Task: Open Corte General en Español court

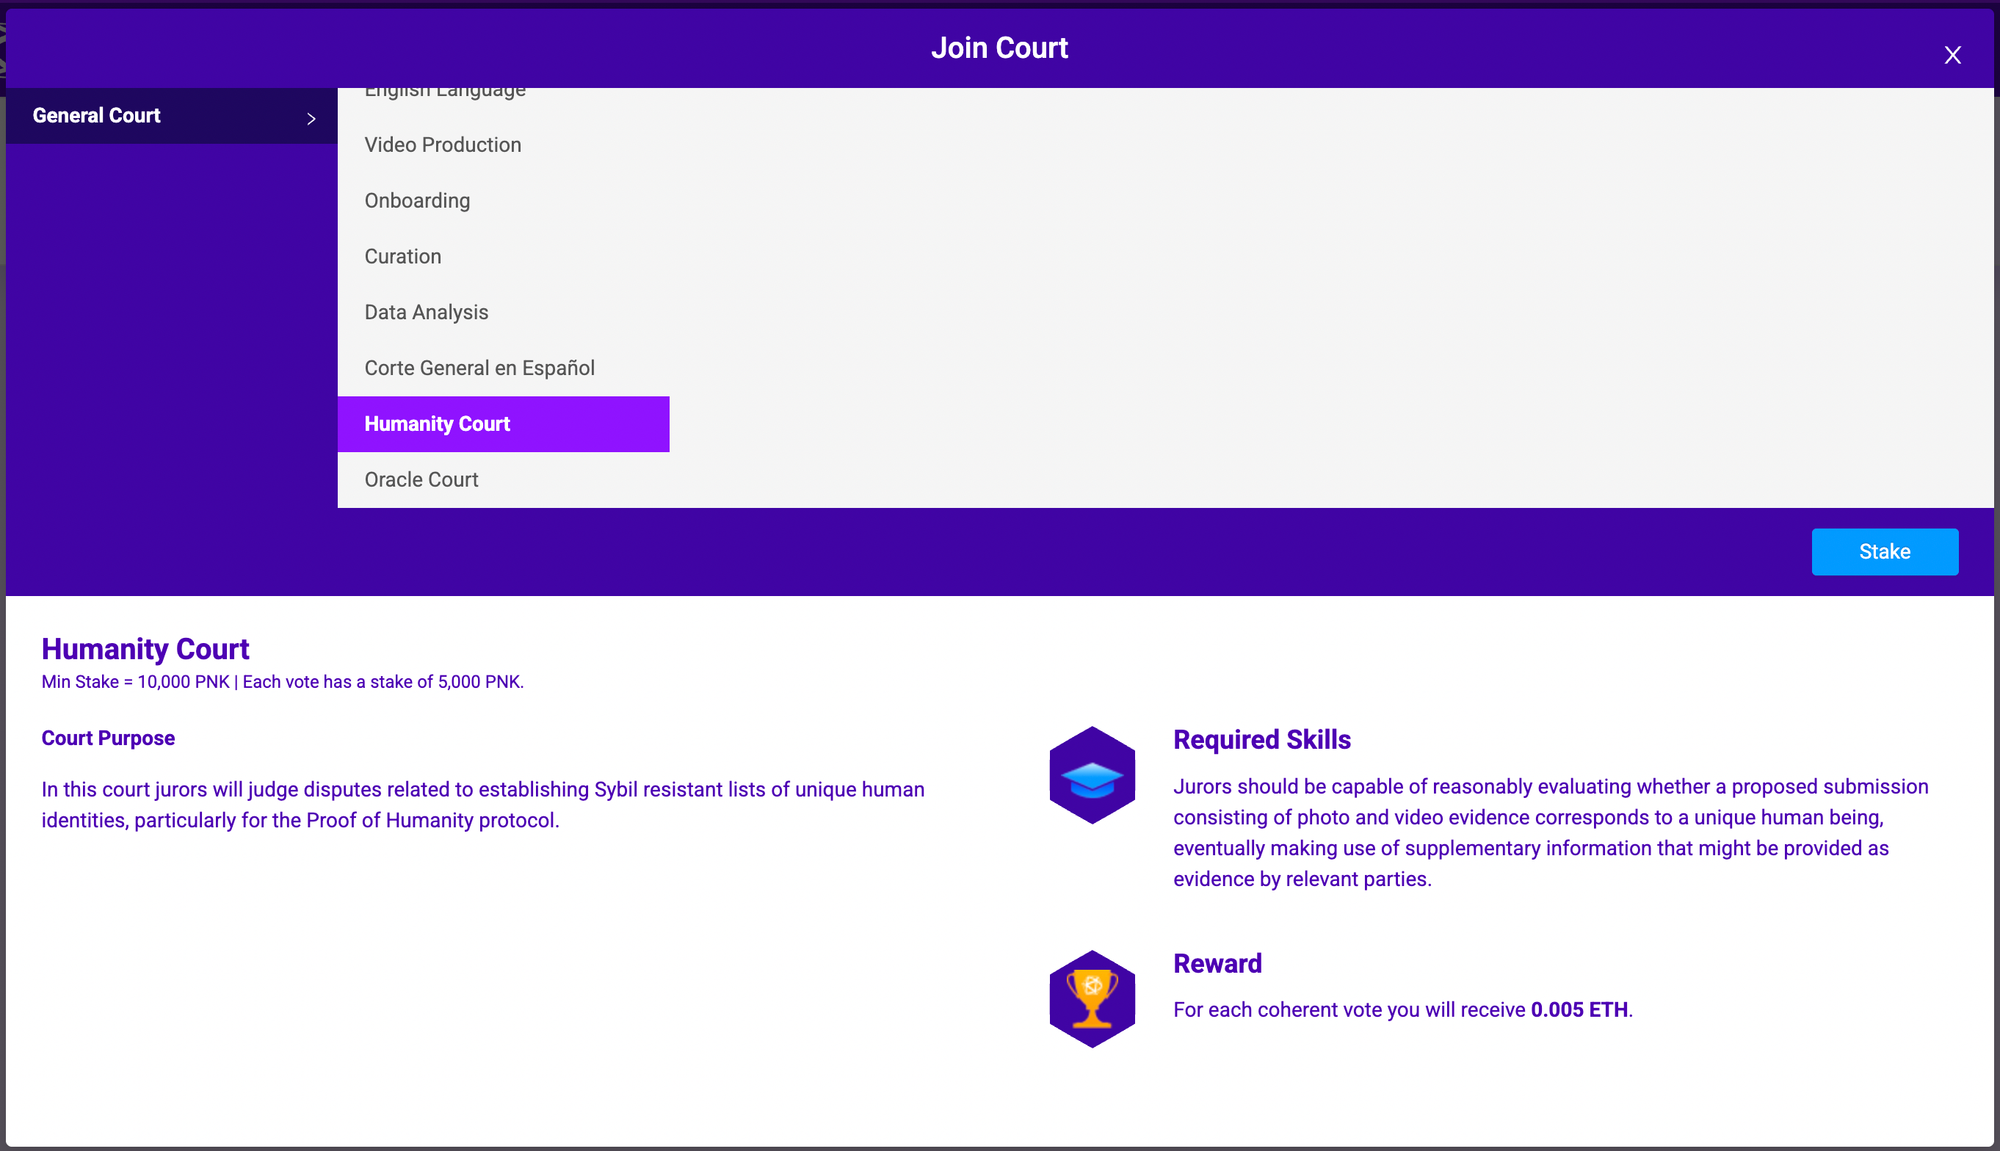Action: click(479, 368)
